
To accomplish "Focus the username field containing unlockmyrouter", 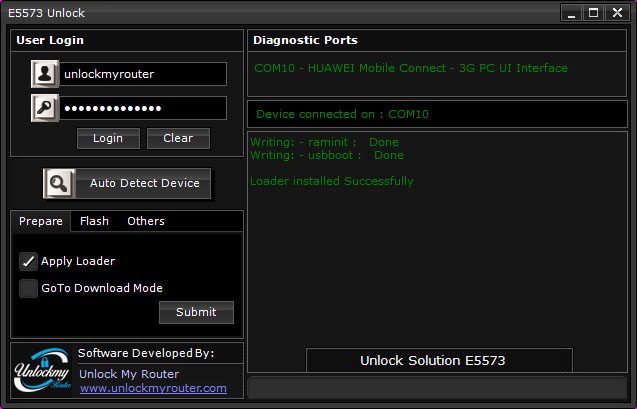I will click(143, 74).
